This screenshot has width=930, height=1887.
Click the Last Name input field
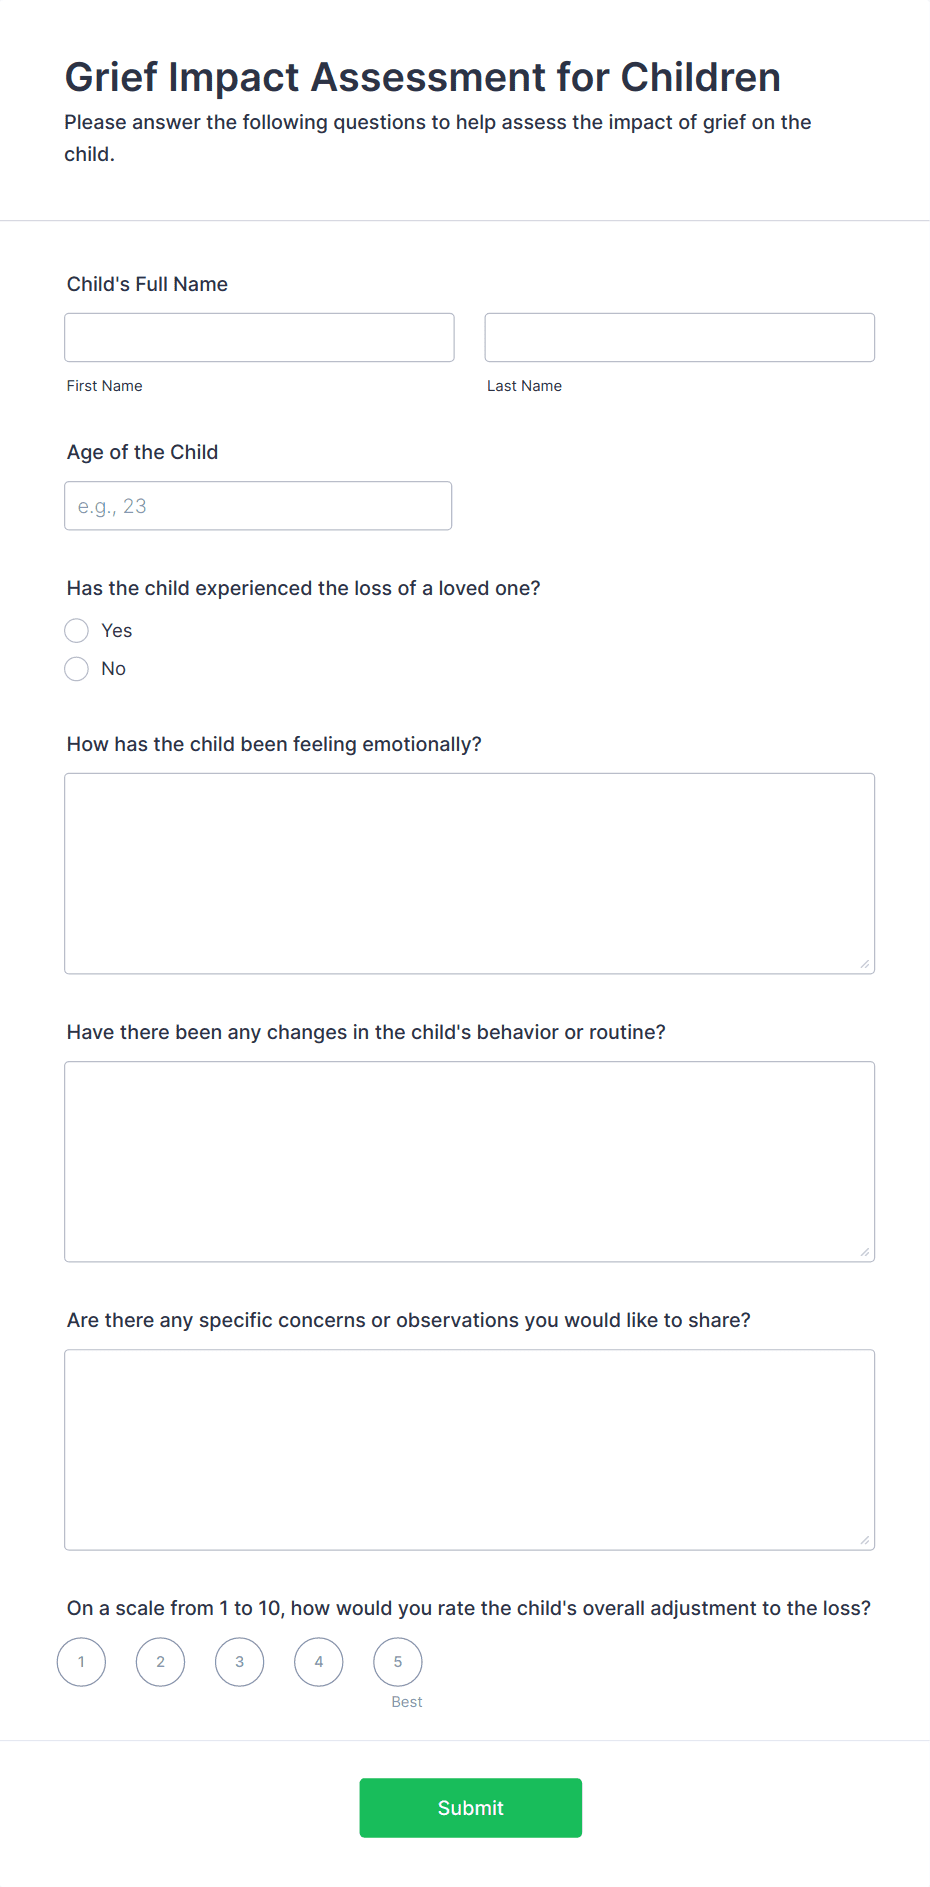pos(679,337)
